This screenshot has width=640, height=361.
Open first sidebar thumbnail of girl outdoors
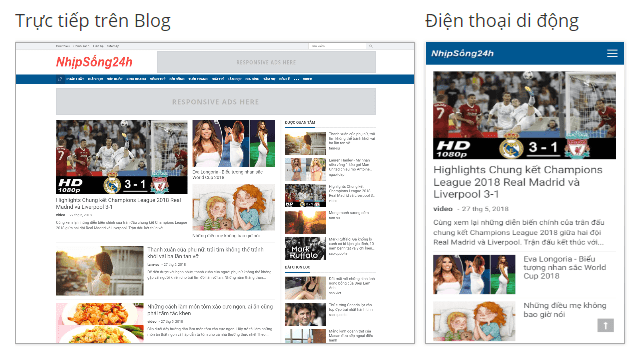[305, 143]
